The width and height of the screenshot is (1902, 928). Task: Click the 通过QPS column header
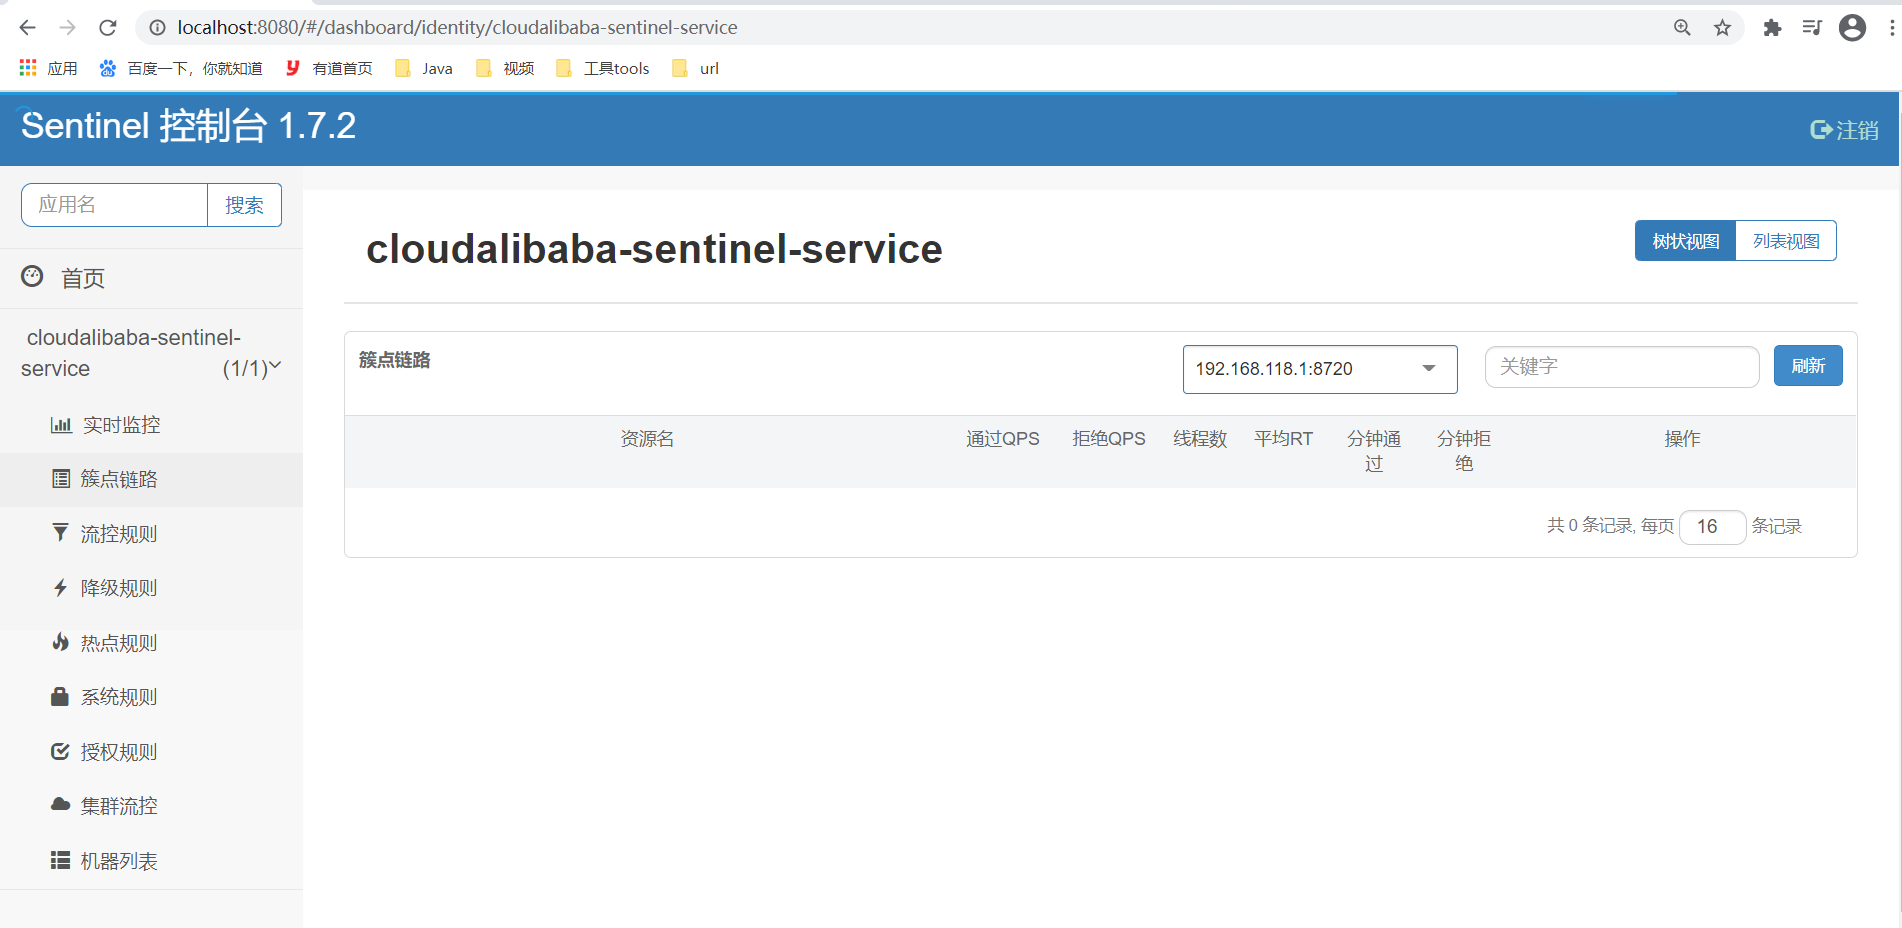1003,439
